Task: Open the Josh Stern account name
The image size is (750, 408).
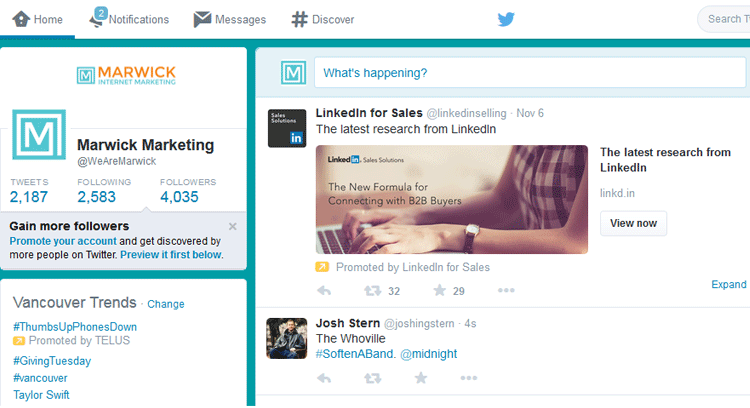Action: pos(348,323)
